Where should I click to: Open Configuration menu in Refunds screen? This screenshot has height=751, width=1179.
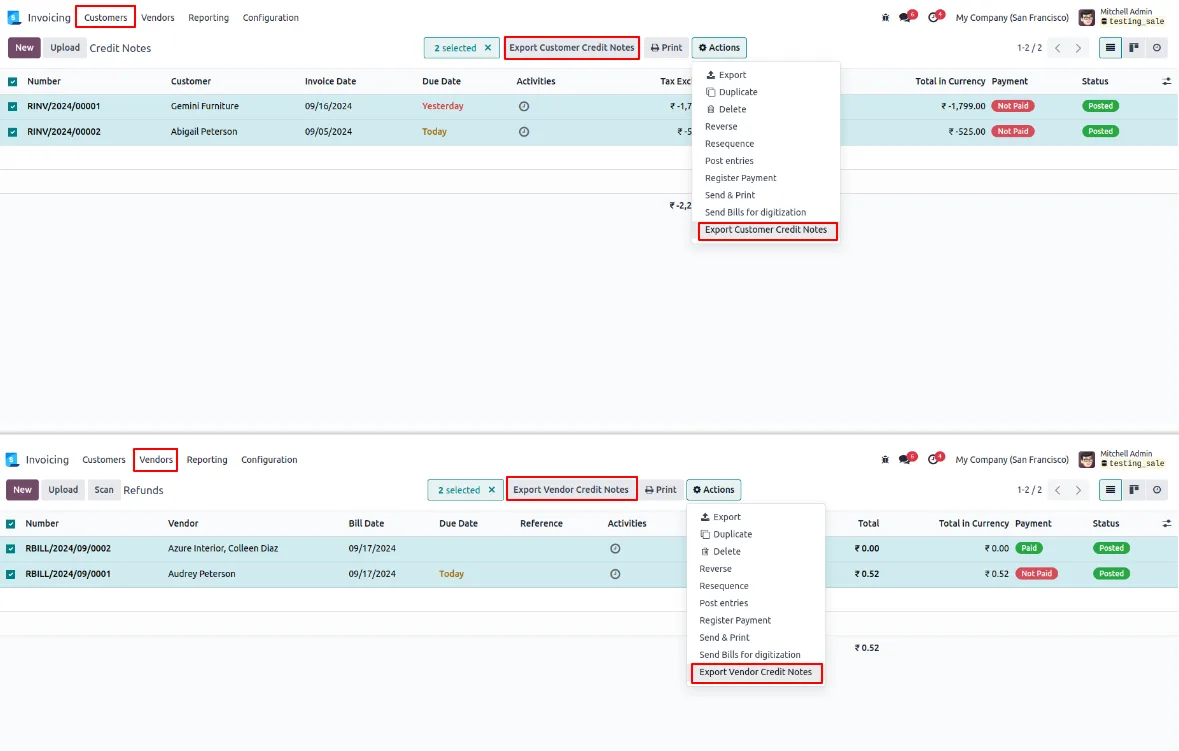(x=269, y=459)
